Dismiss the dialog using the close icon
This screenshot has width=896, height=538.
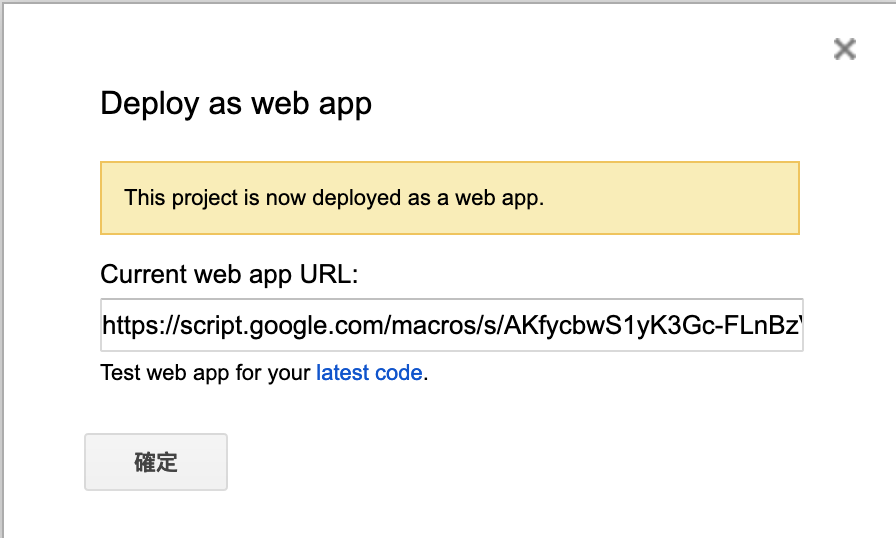(x=845, y=49)
